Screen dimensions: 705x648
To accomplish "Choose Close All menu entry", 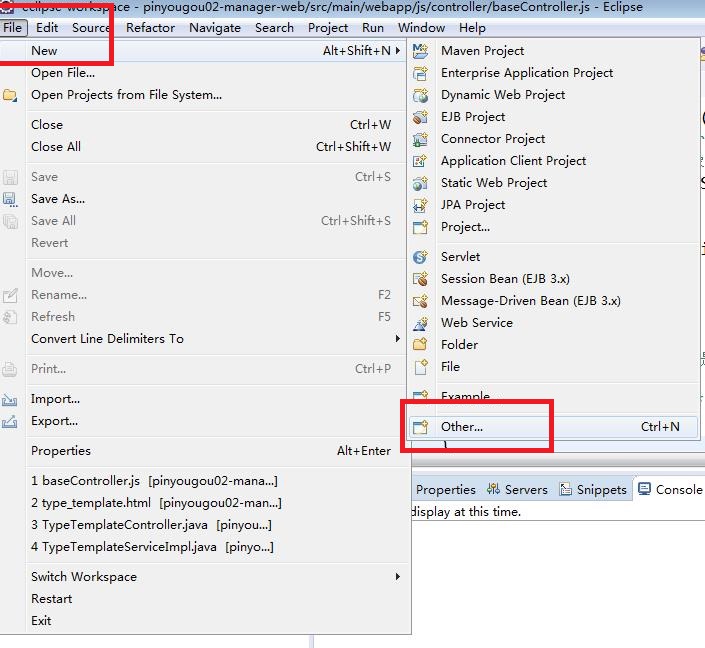I will click(x=202, y=147).
